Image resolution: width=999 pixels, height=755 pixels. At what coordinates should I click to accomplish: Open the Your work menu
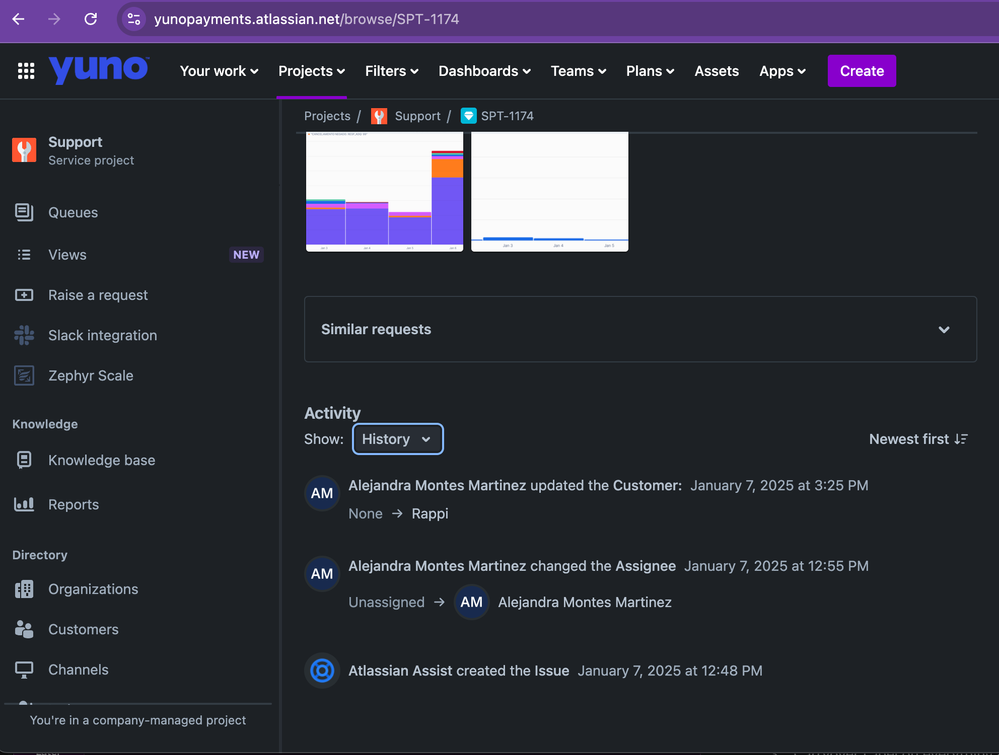click(x=219, y=71)
